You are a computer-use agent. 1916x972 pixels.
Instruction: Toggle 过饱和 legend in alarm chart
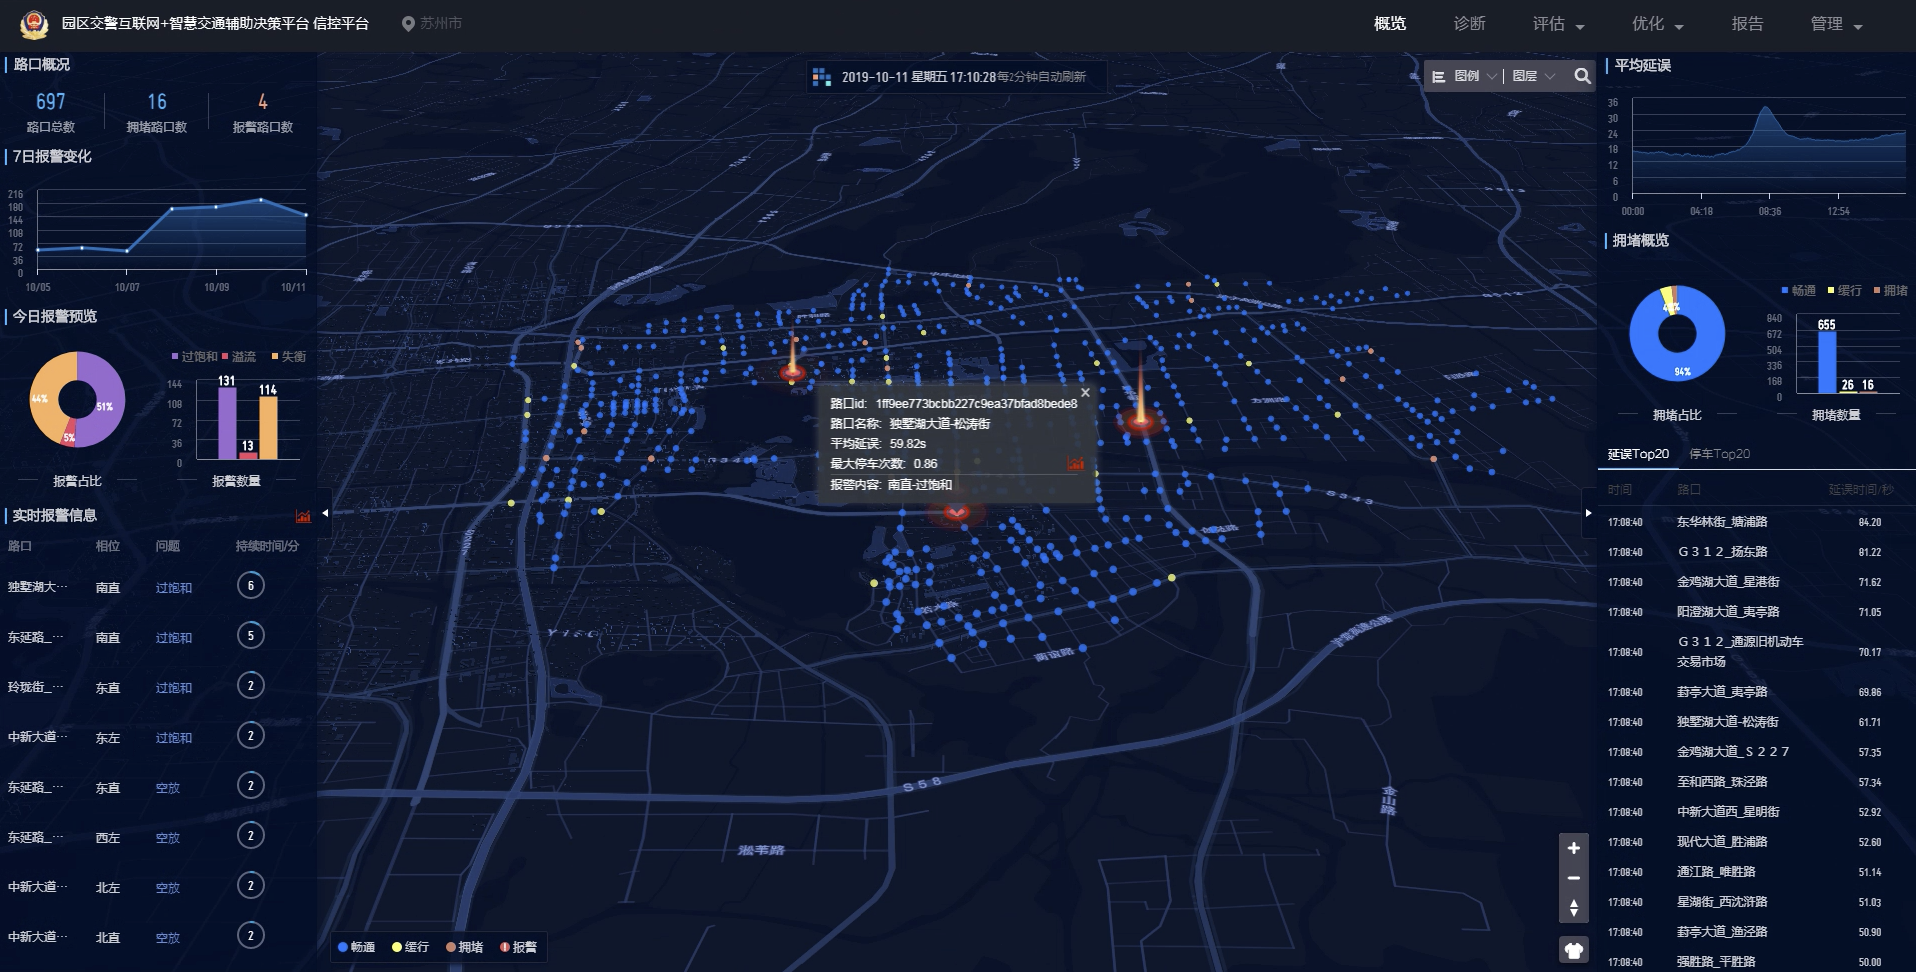click(x=194, y=357)
